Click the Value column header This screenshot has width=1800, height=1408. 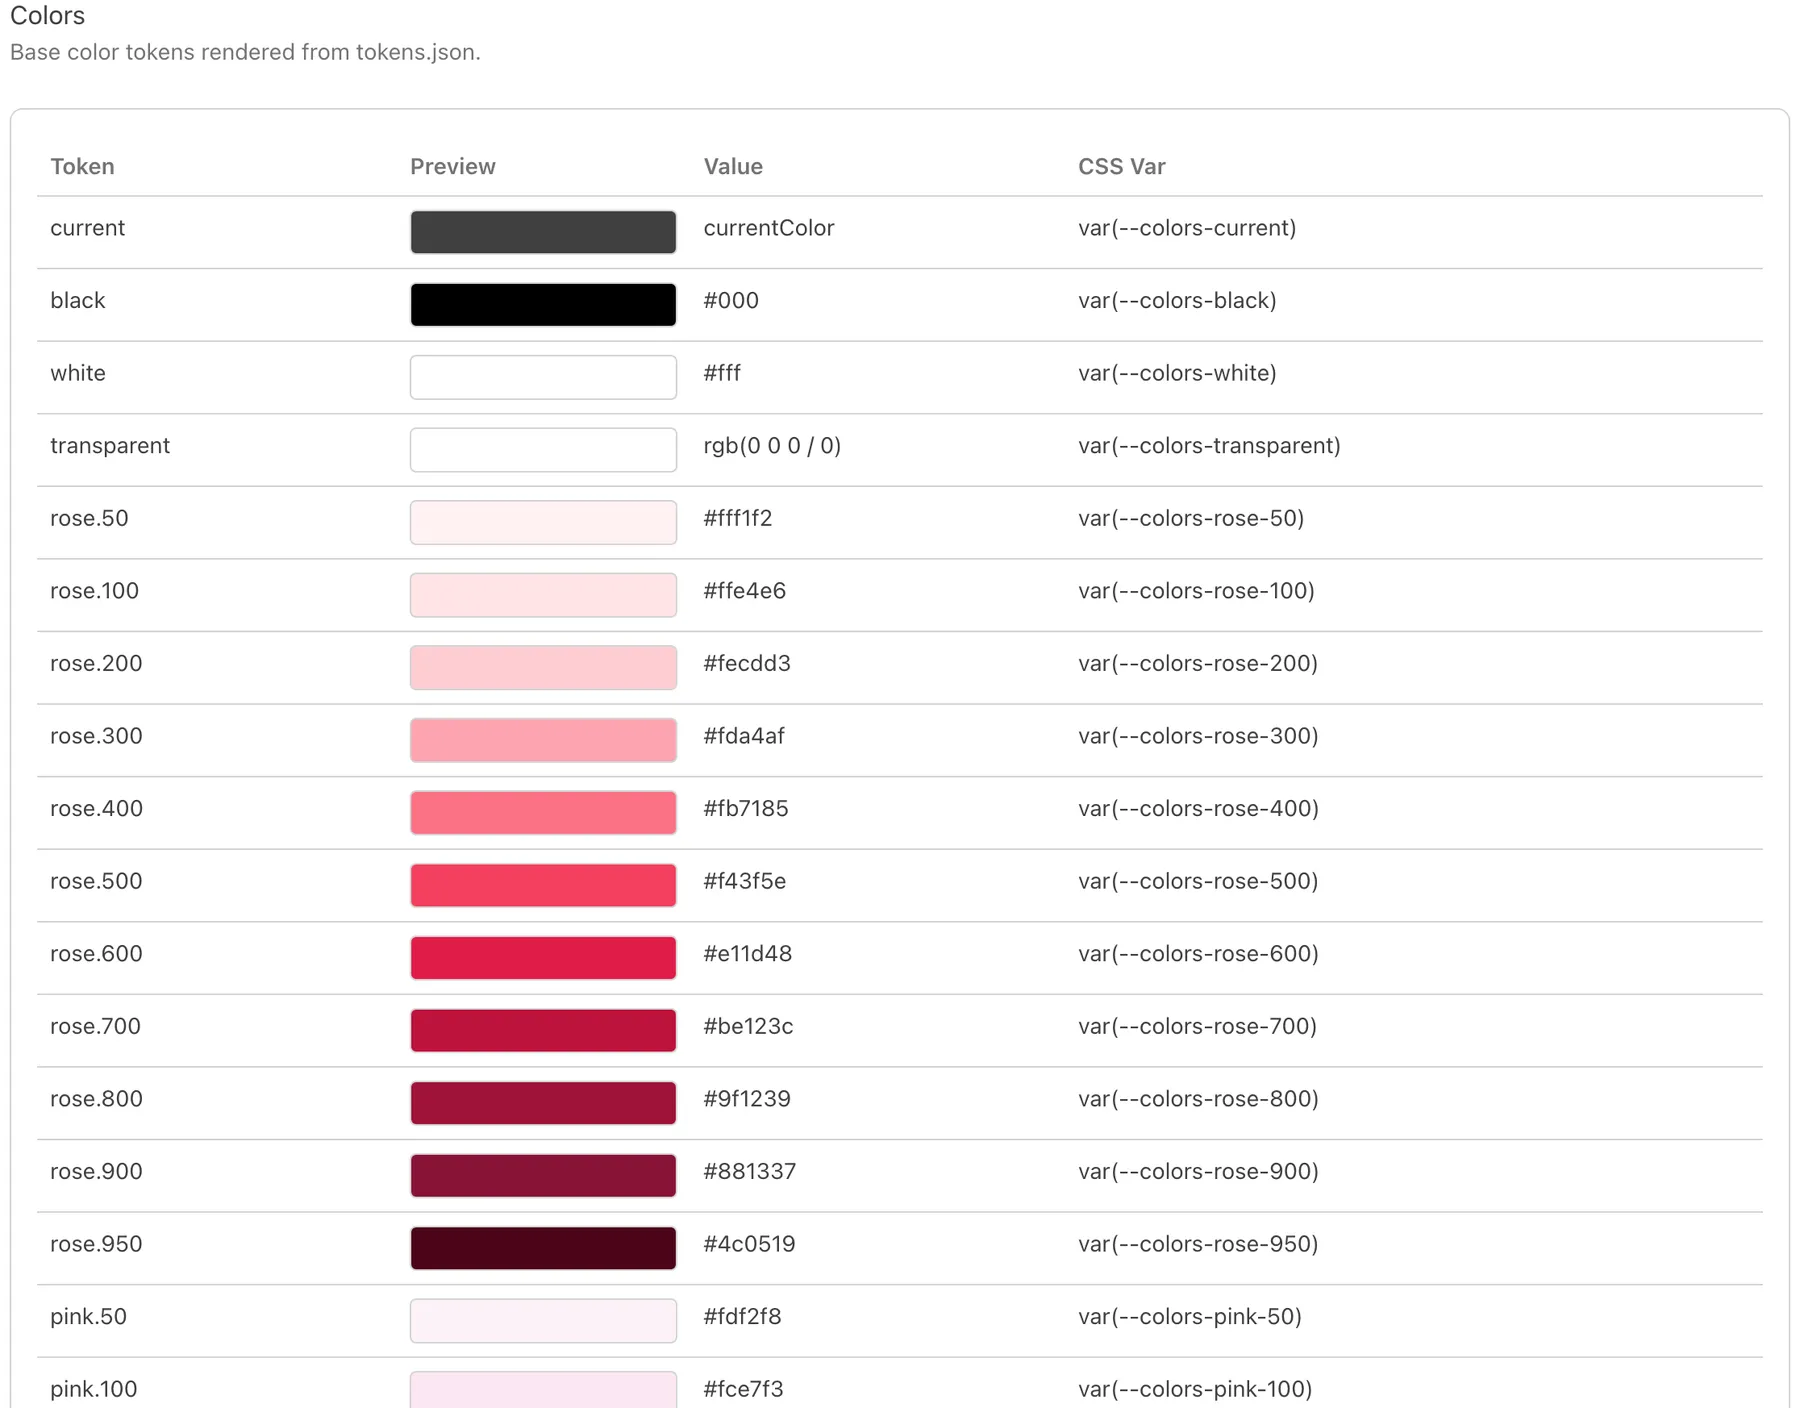click(x=733, y=167)
